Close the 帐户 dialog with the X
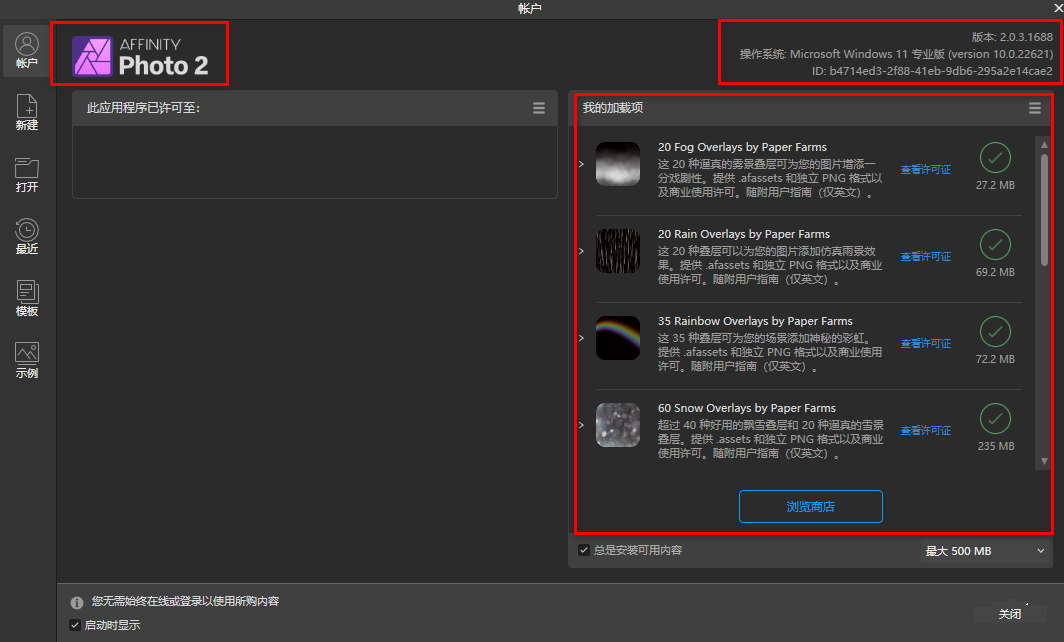 pyautogui.click(x=1058, y=8)
